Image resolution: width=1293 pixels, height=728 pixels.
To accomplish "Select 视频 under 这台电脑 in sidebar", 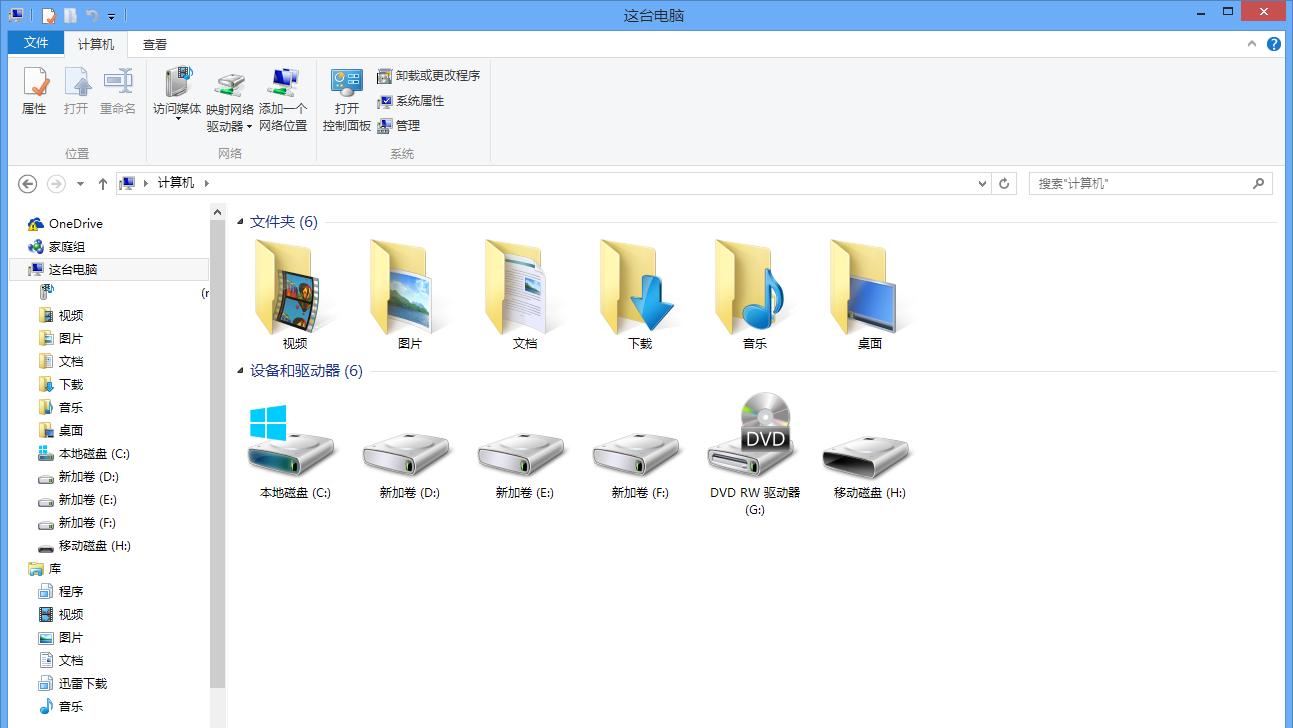I will (x=71, y=316).
